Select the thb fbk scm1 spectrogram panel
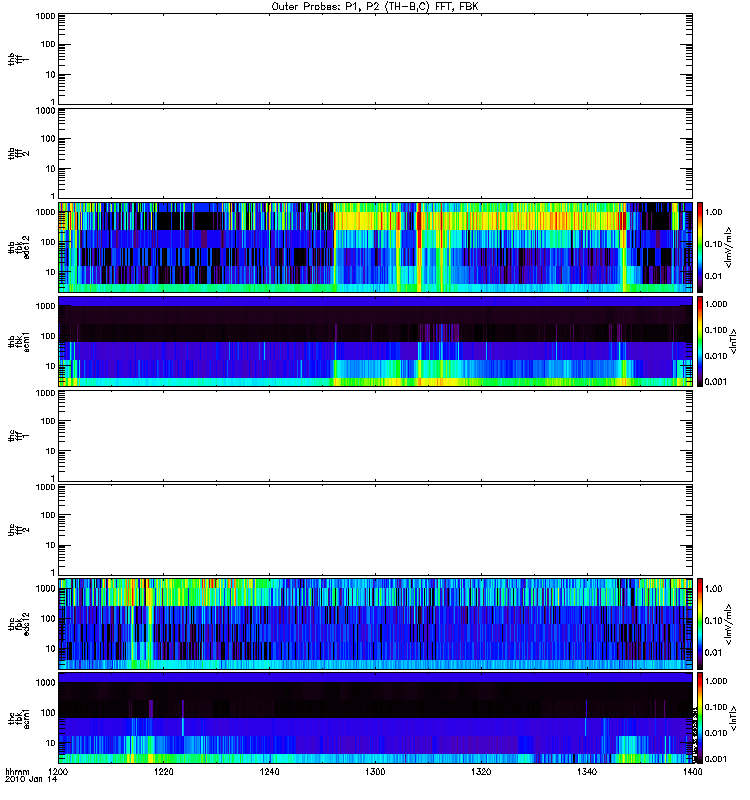Screen dimensions: 750x800 pos(375,341)
